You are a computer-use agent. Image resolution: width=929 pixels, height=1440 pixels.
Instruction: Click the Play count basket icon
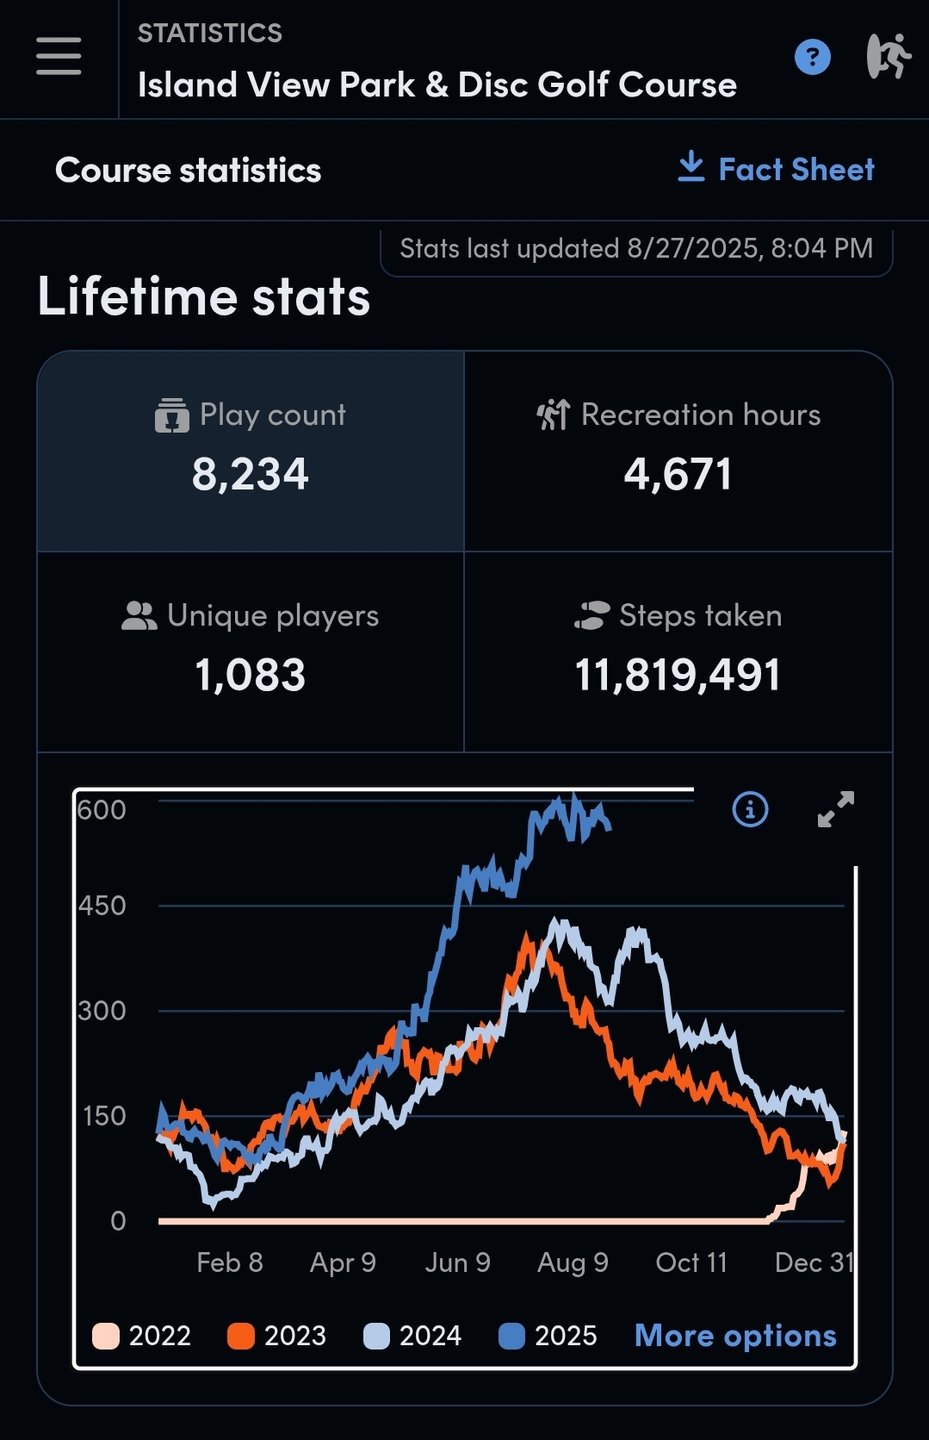tap(172, 415)
